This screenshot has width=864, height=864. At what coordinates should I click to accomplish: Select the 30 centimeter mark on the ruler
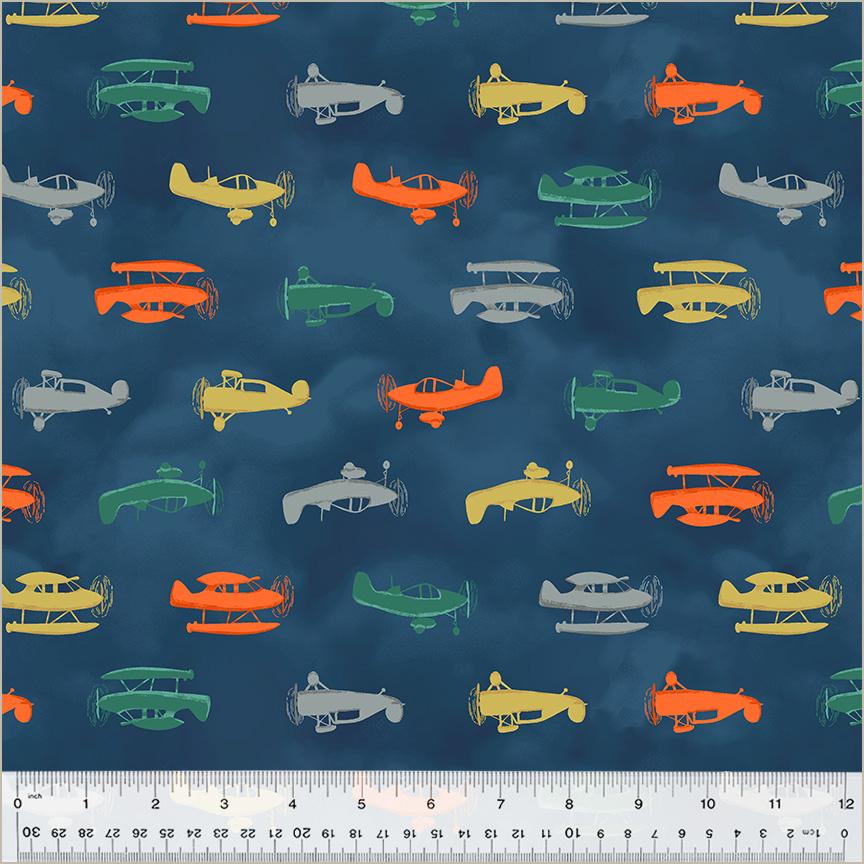coord(30,832)
